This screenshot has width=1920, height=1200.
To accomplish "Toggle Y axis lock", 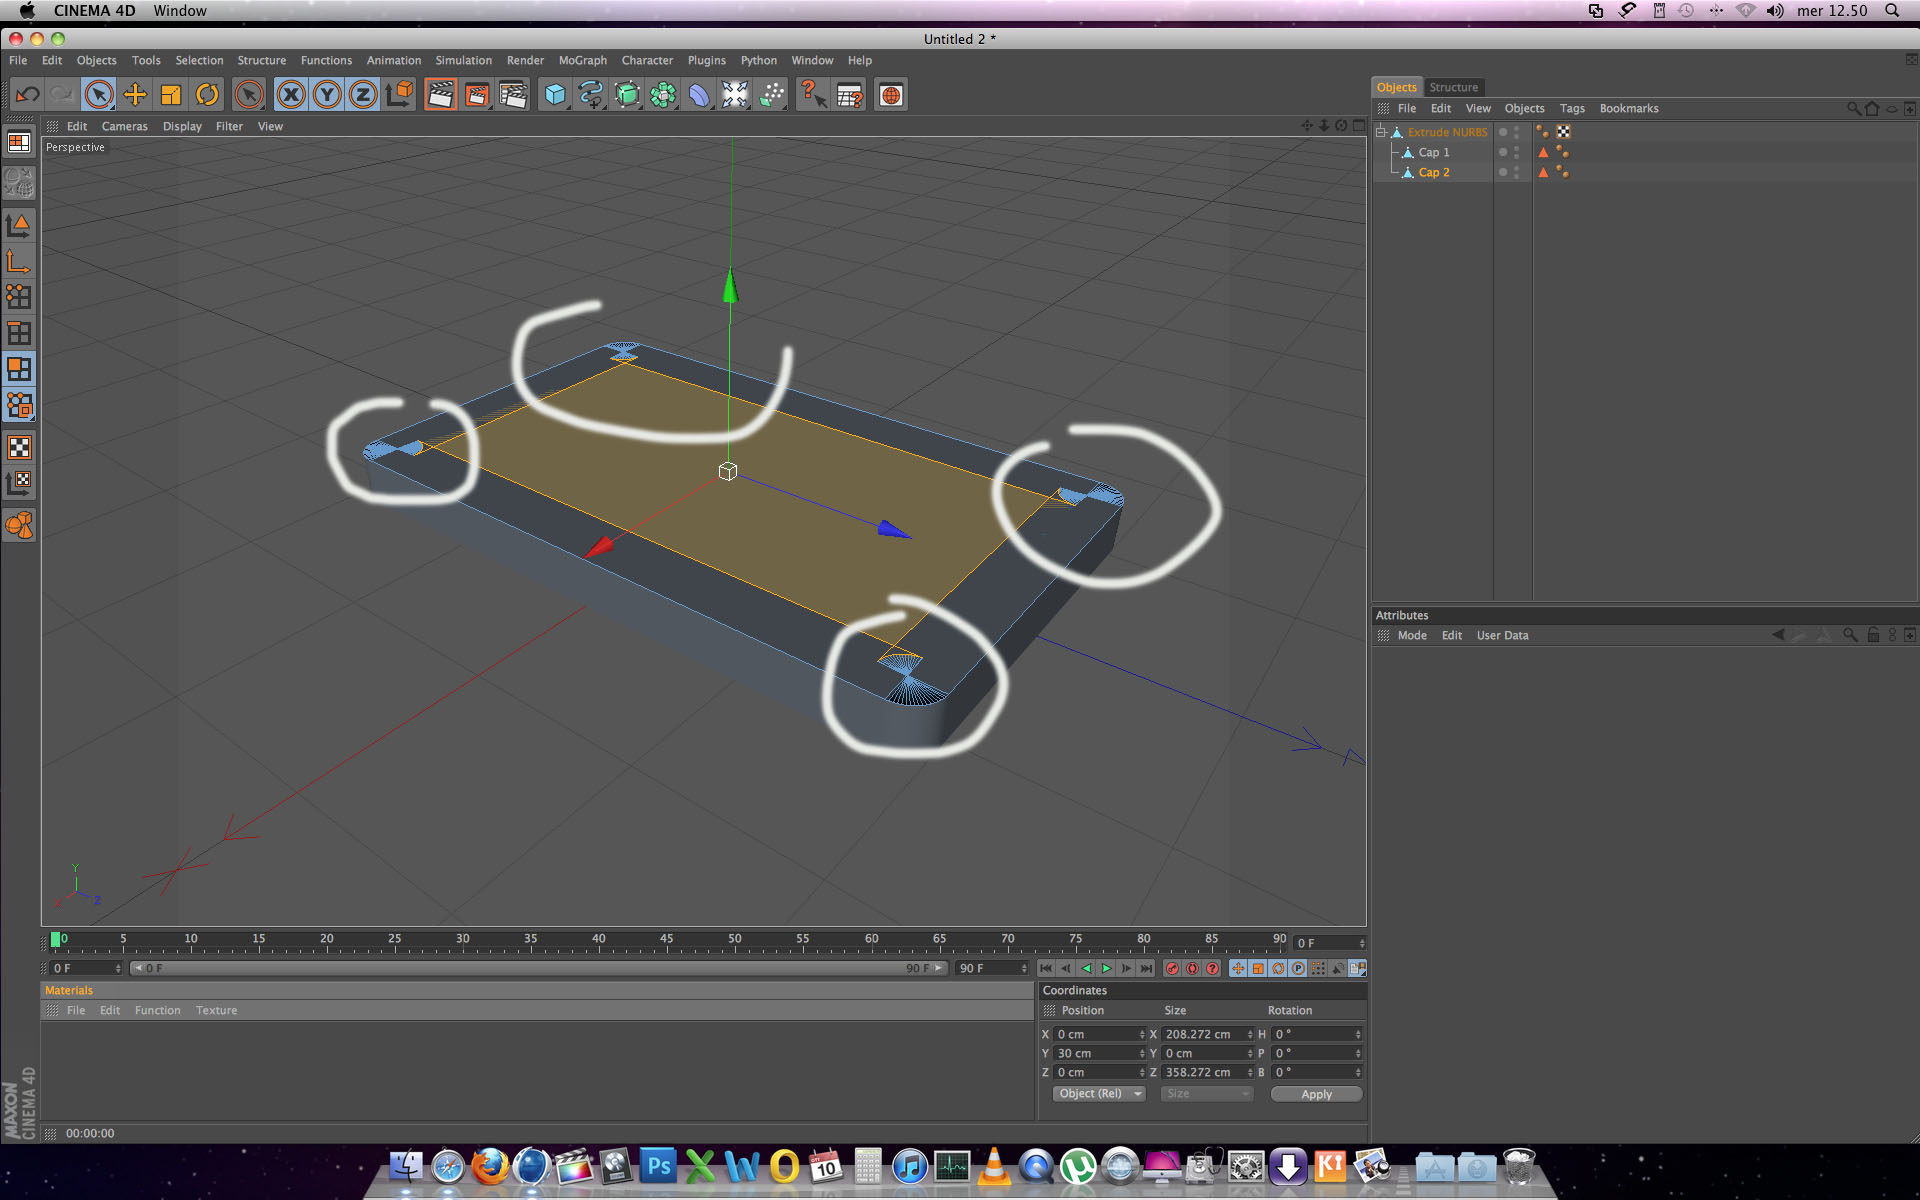I will pos(326,95).
